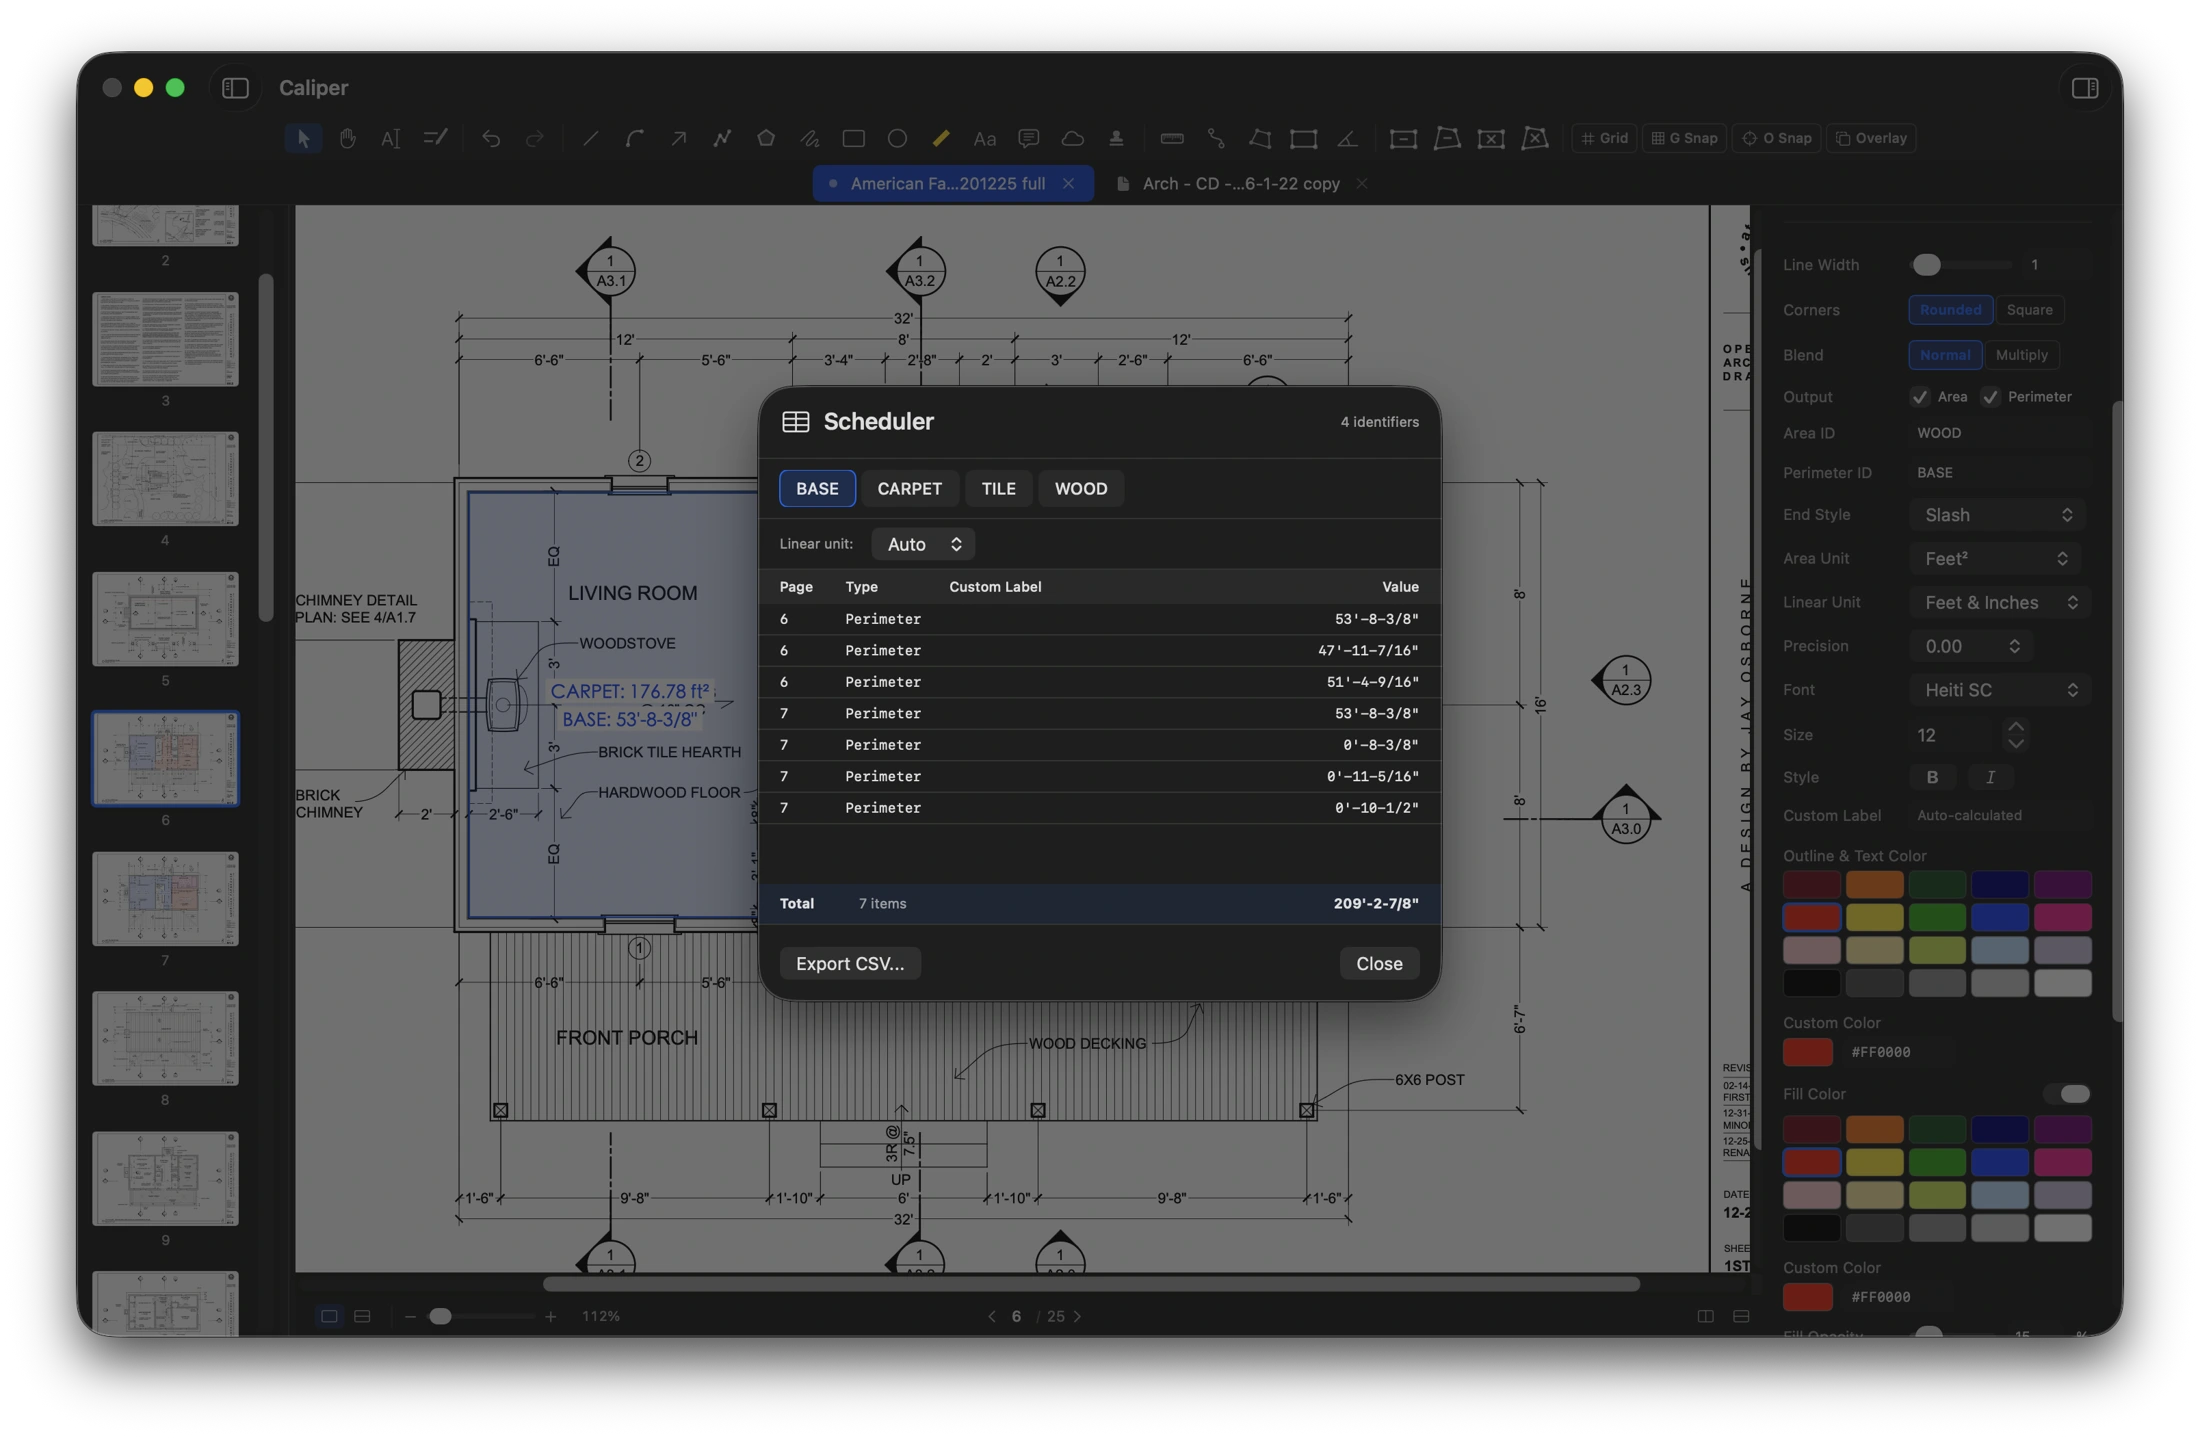Select the arc tool

634,138
